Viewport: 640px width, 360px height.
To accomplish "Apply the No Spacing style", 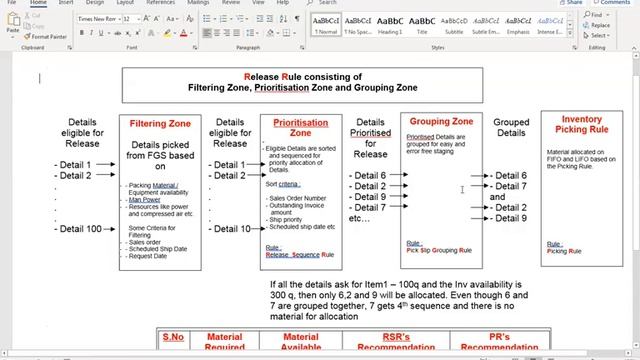I will [x=358, y=24].
